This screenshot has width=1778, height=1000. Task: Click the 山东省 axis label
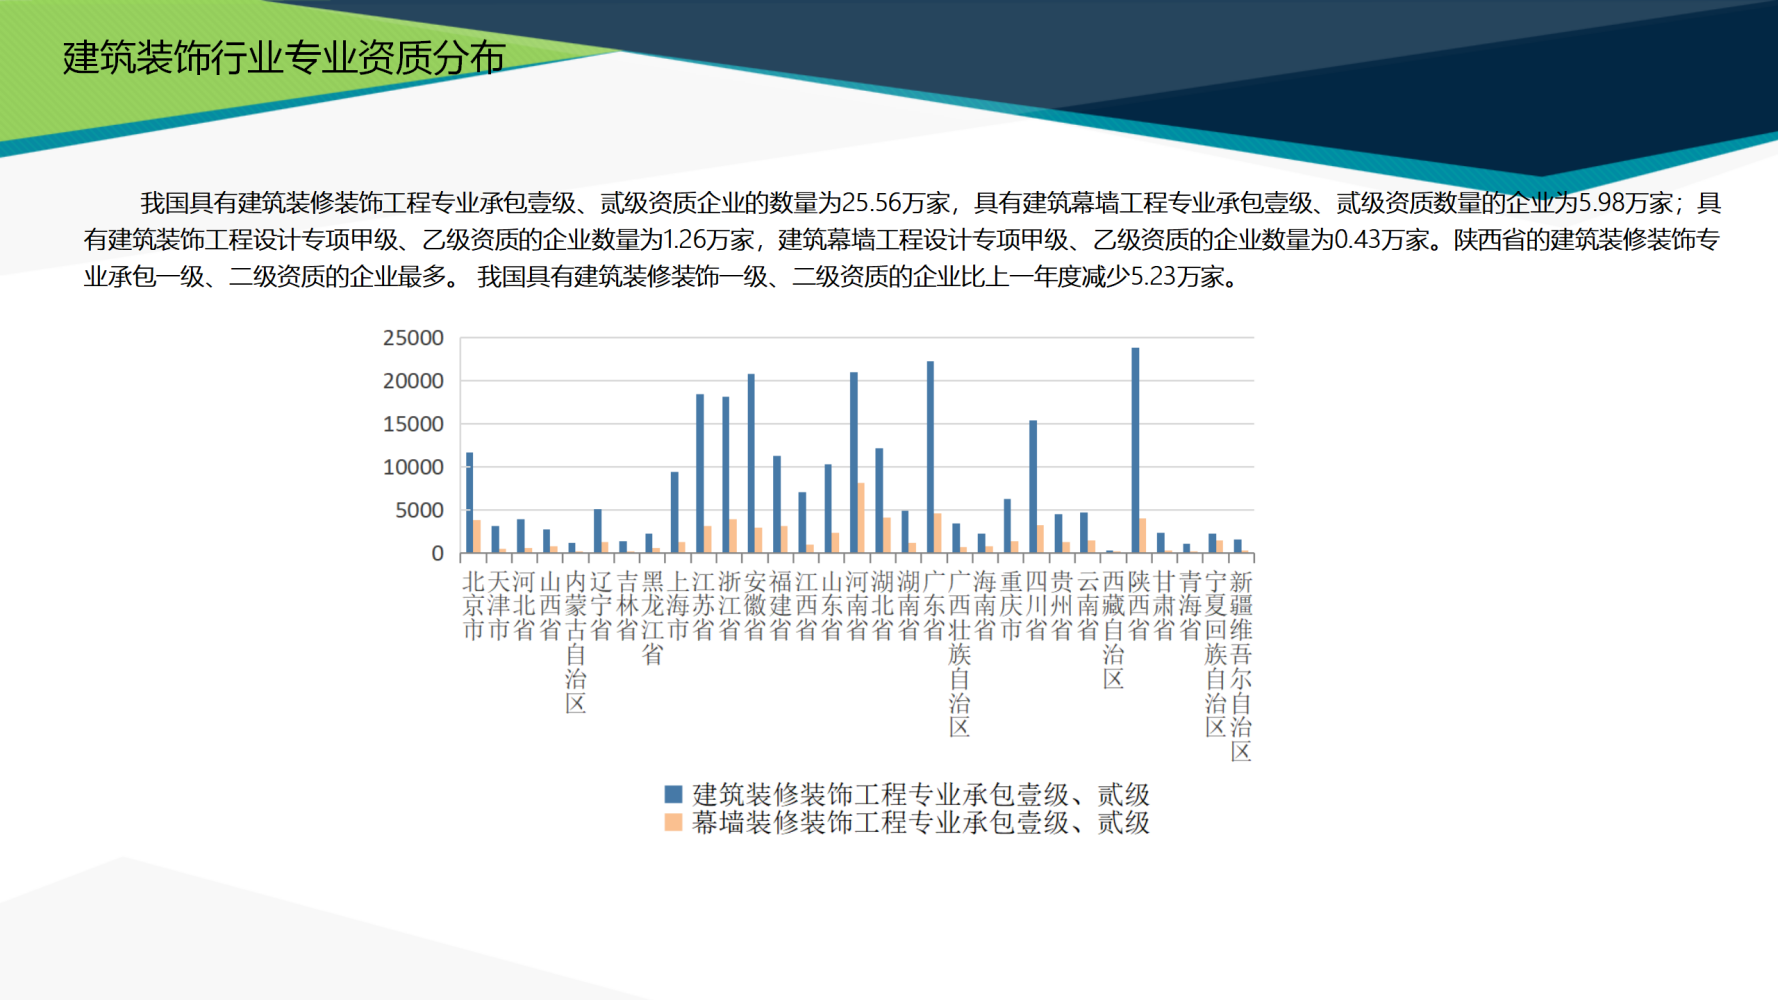point(831,605)
